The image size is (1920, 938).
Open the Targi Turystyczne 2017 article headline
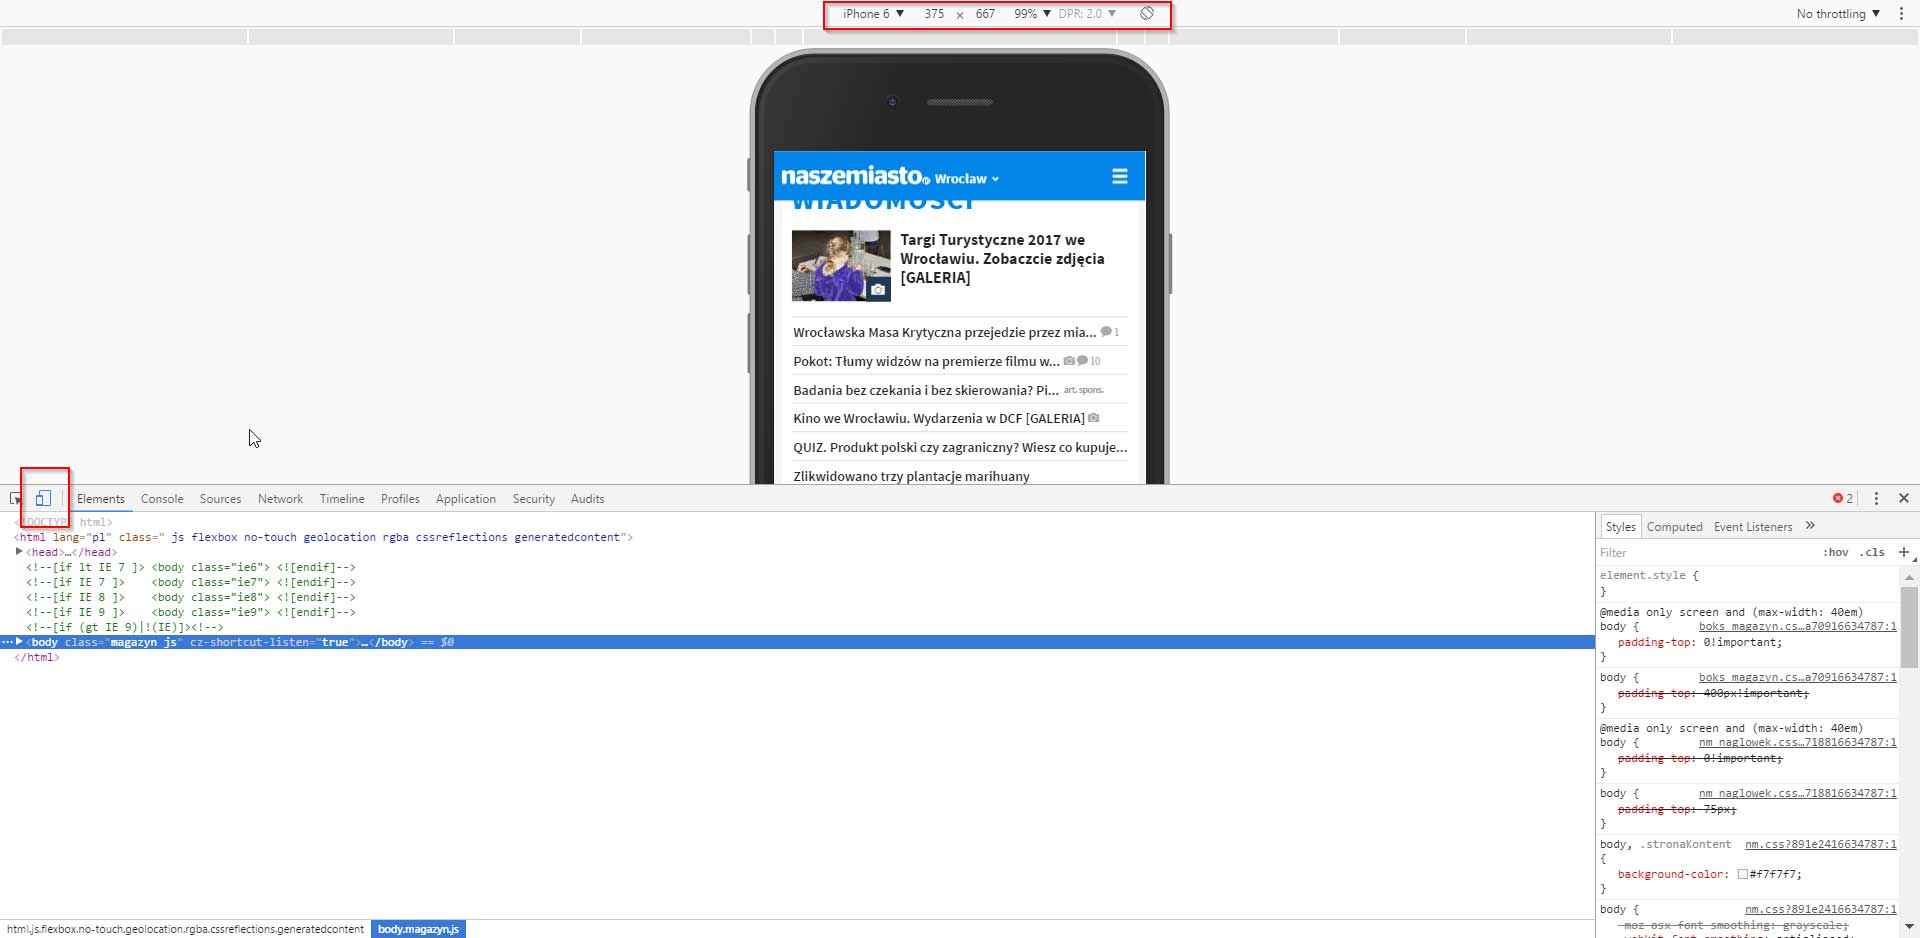[x=1002, y=259]
